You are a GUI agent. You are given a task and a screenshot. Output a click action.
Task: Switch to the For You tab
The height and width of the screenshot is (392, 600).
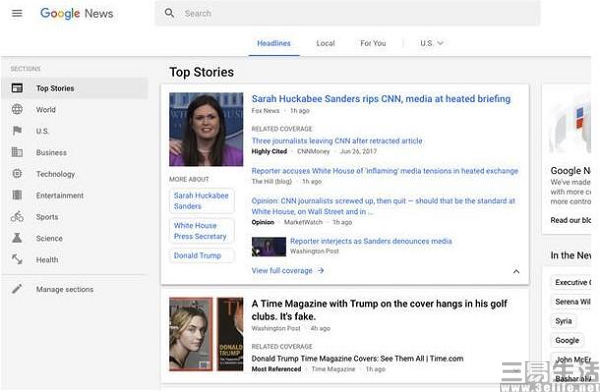(x=373, y=43)
